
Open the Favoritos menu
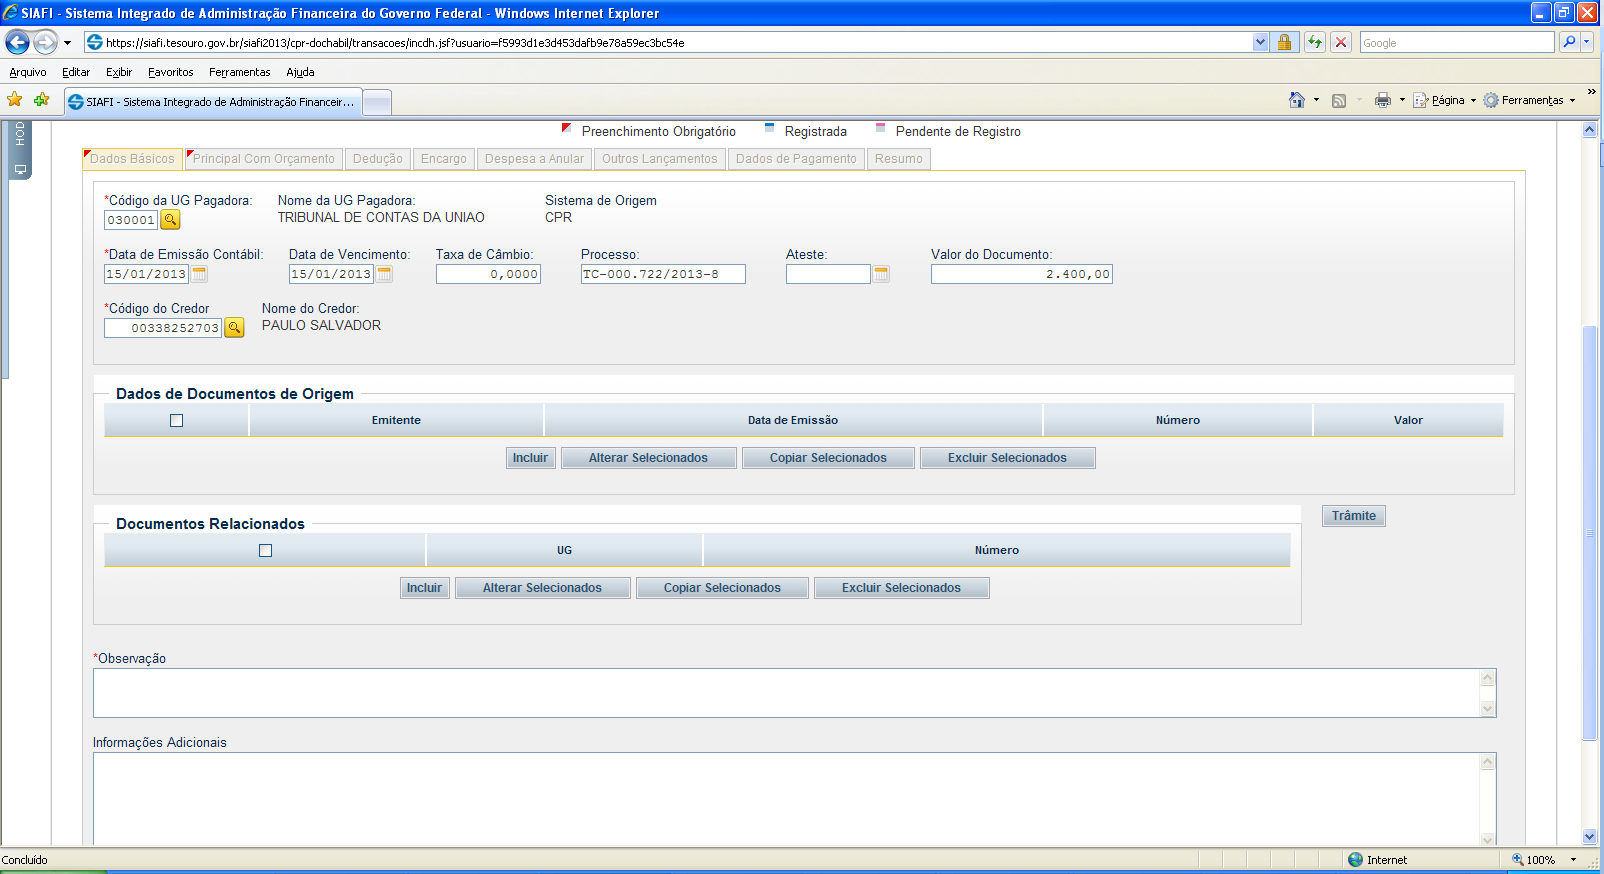171,72
